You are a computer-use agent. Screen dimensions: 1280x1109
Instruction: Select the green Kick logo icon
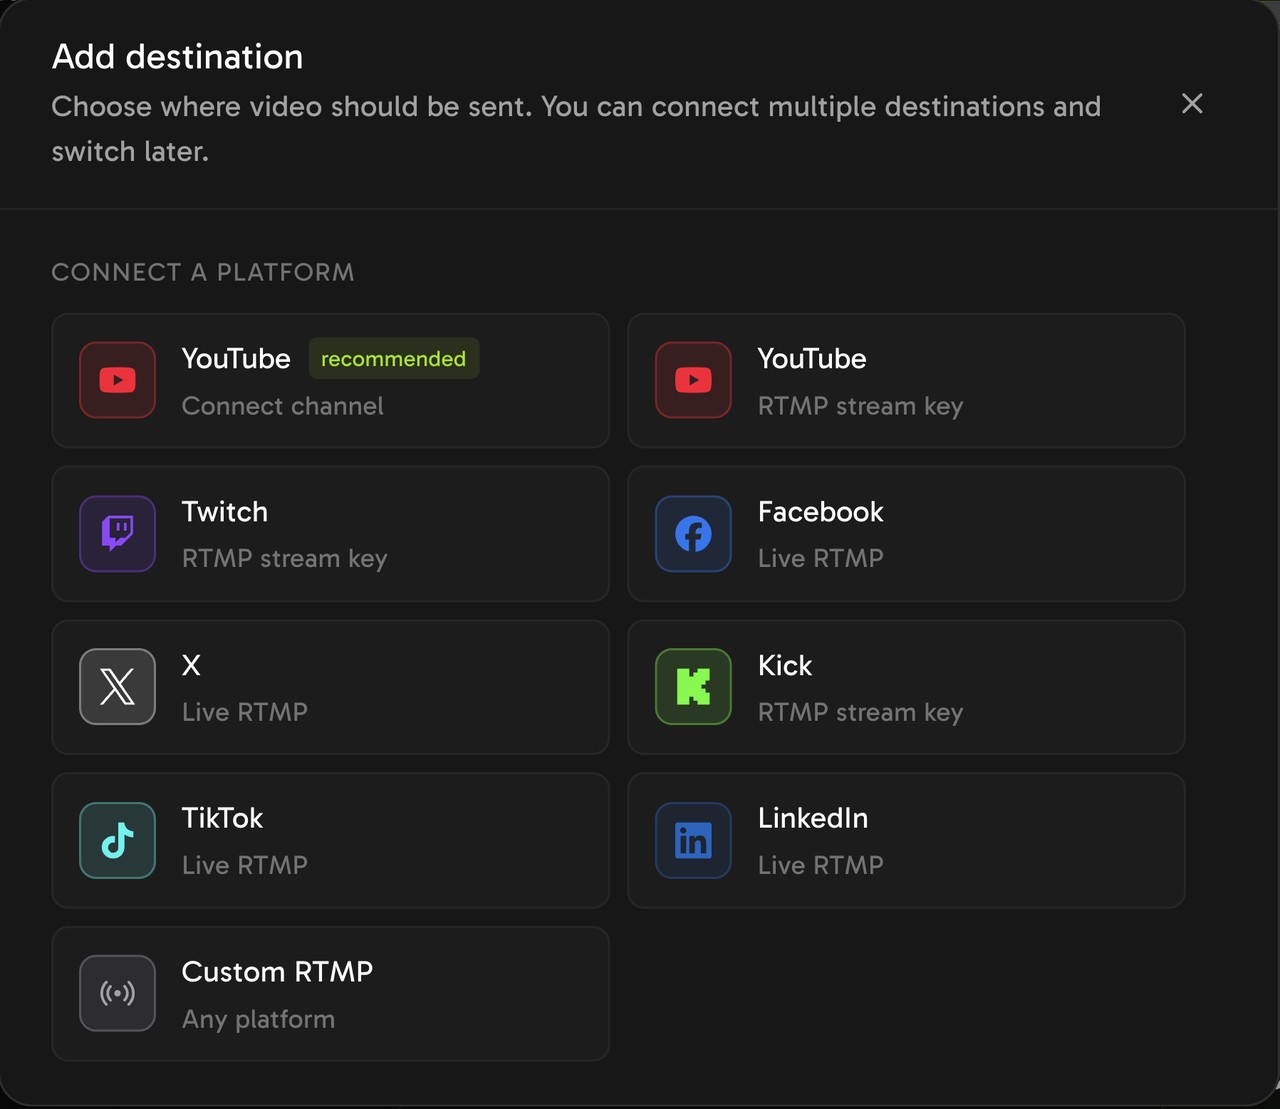(x=694, y=687)
